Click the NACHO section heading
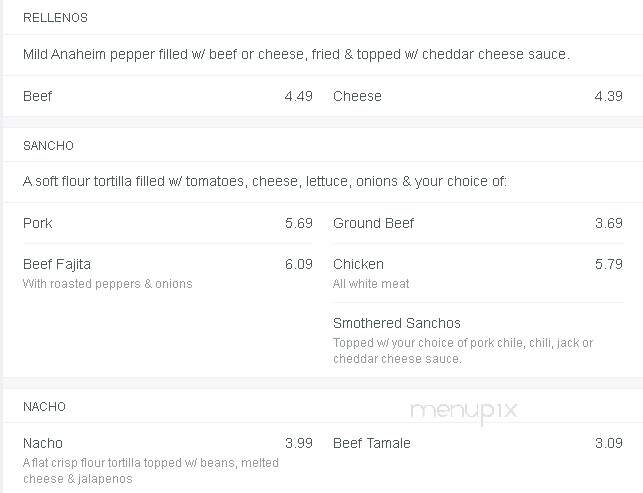The height and width of the screenshot is (493, 643). [x=44, y=407]
